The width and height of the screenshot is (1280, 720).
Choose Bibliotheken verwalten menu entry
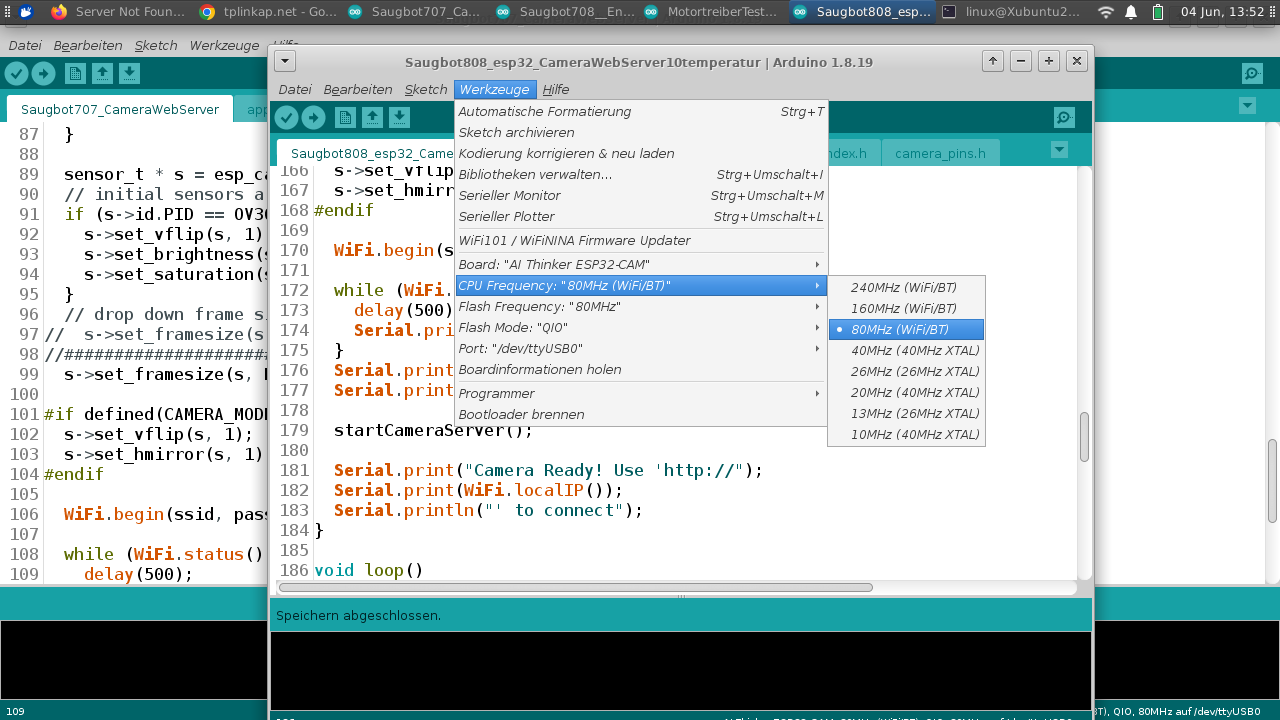[641, 174]
